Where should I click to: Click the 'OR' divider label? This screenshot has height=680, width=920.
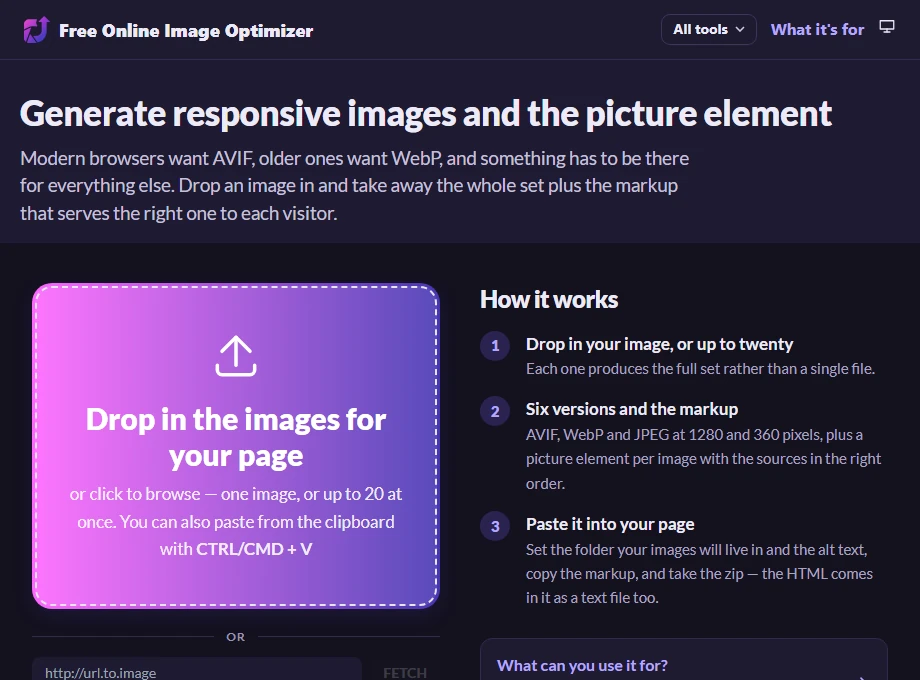point(235,637)
